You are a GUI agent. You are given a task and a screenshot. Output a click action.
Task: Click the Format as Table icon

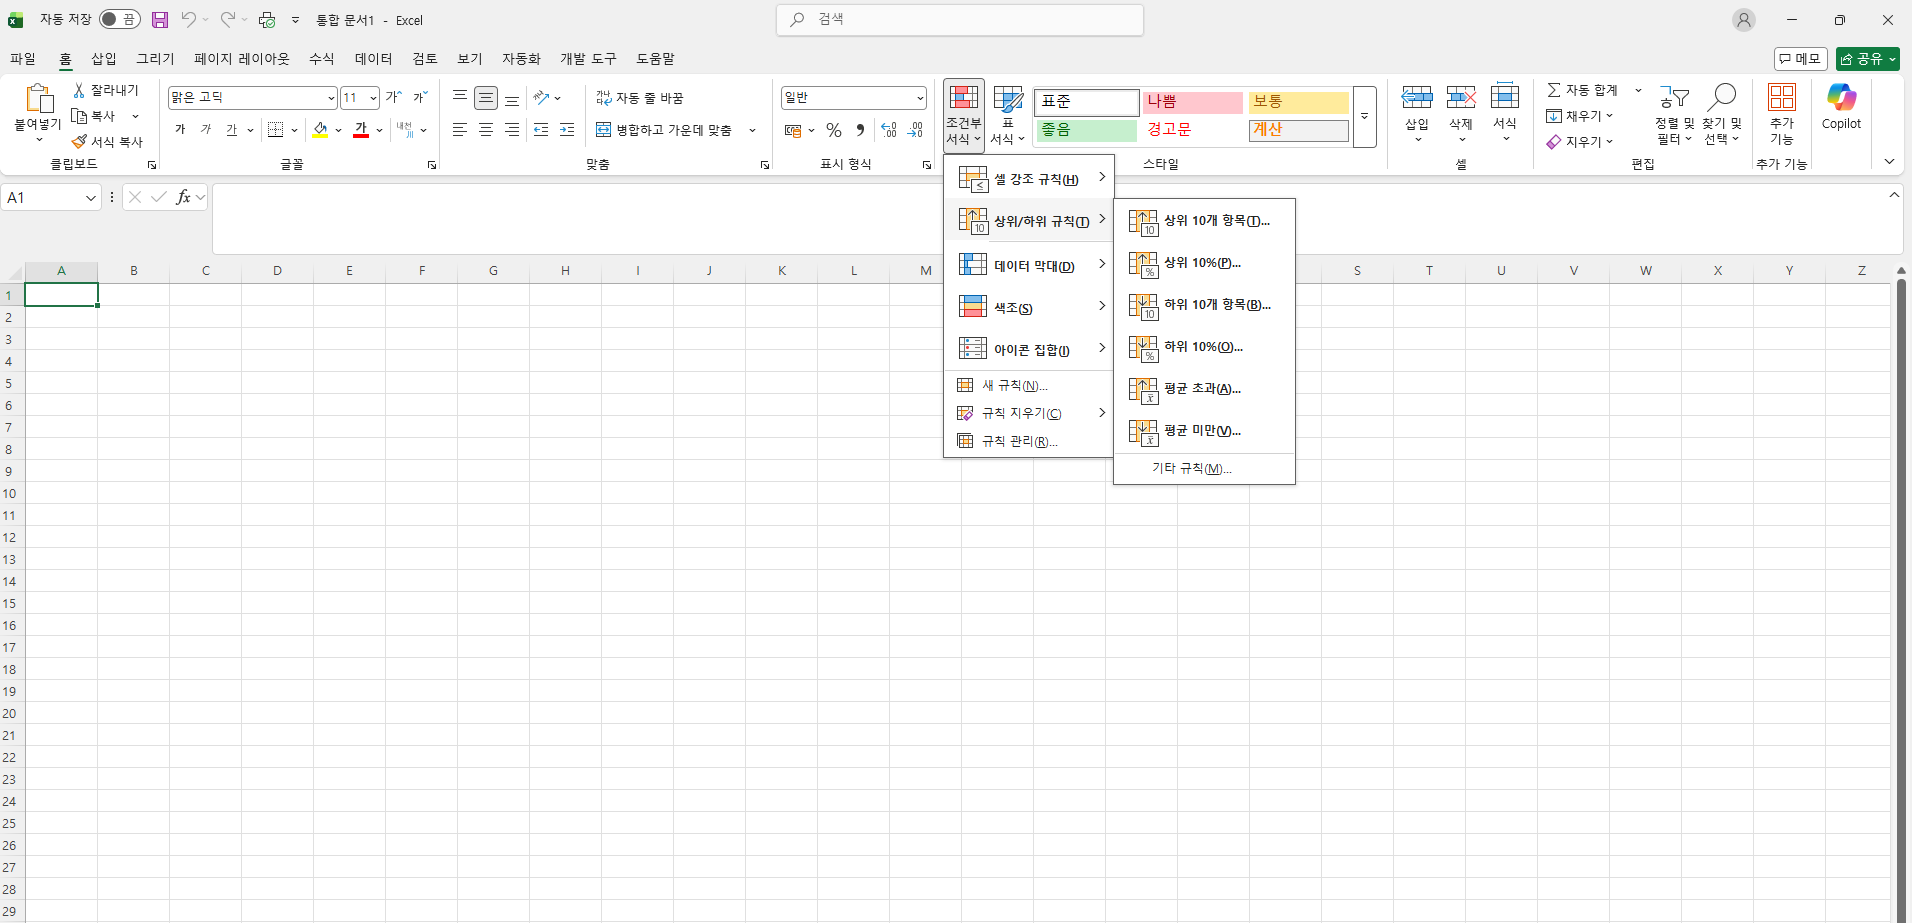click(1008, 99)
